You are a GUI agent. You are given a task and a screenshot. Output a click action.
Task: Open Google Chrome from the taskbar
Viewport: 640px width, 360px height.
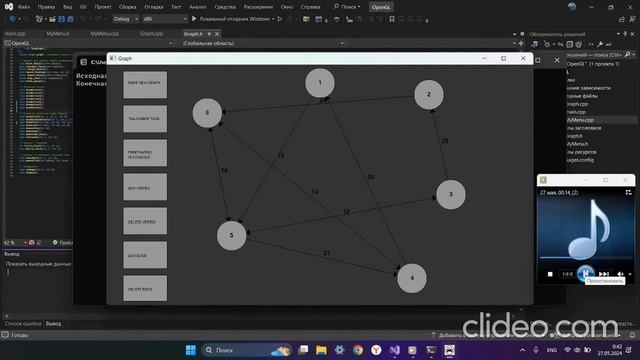pyautogui.click(x=358, y=350)
